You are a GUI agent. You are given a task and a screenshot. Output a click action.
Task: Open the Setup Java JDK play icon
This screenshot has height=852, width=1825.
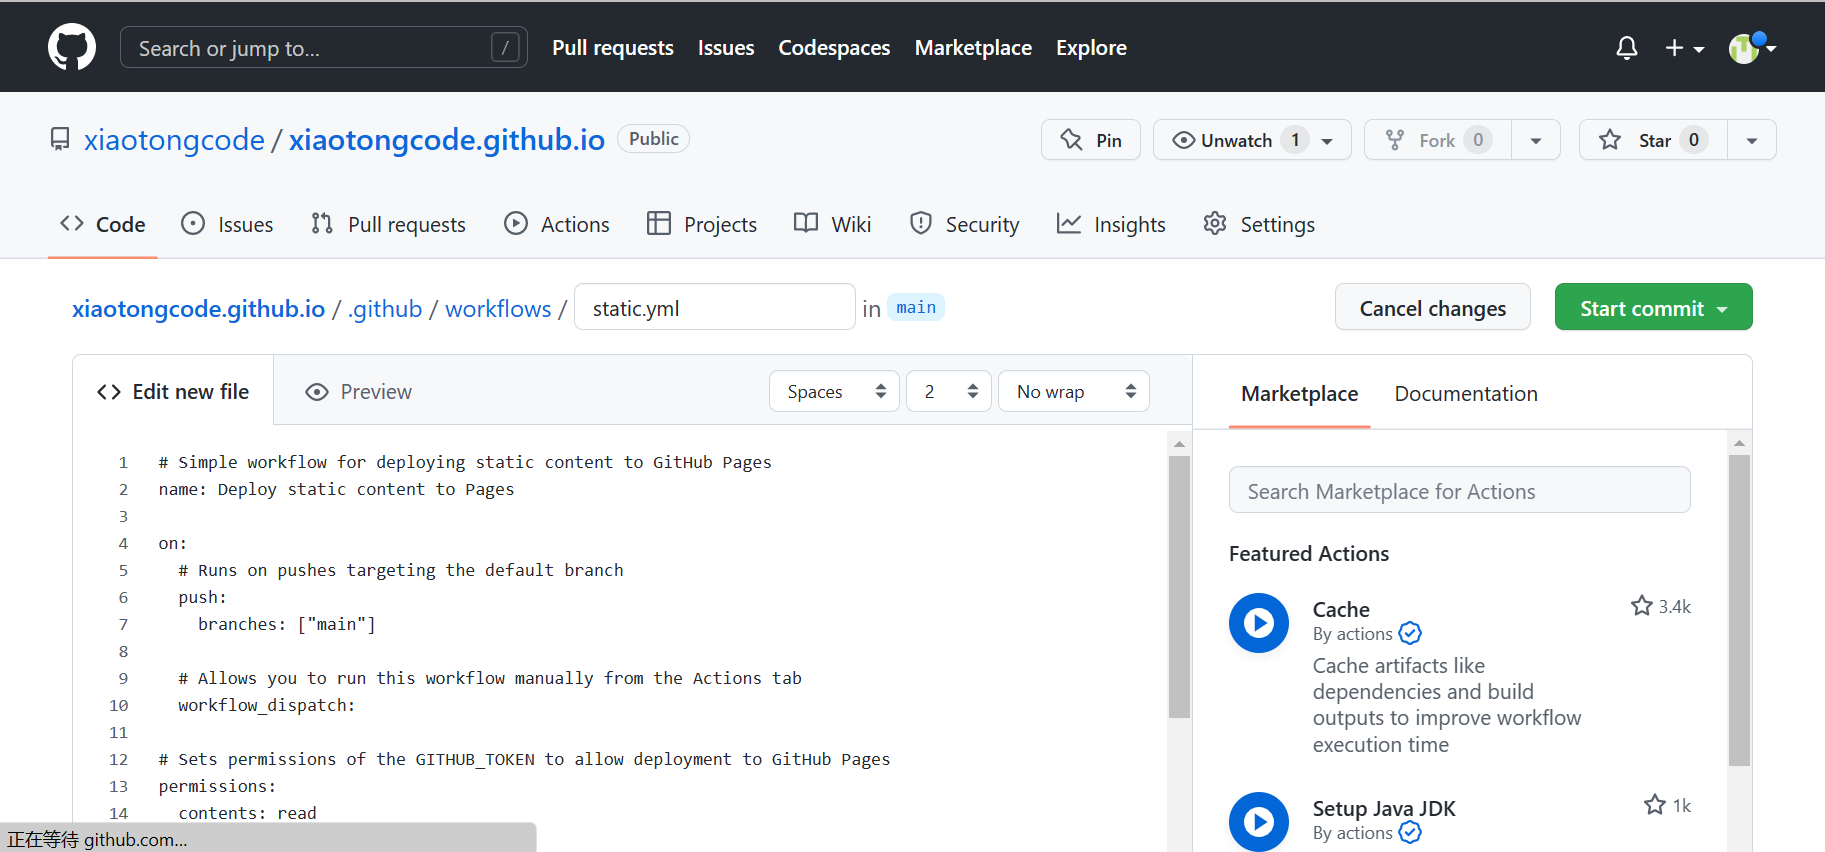[x=1259, y=822]
